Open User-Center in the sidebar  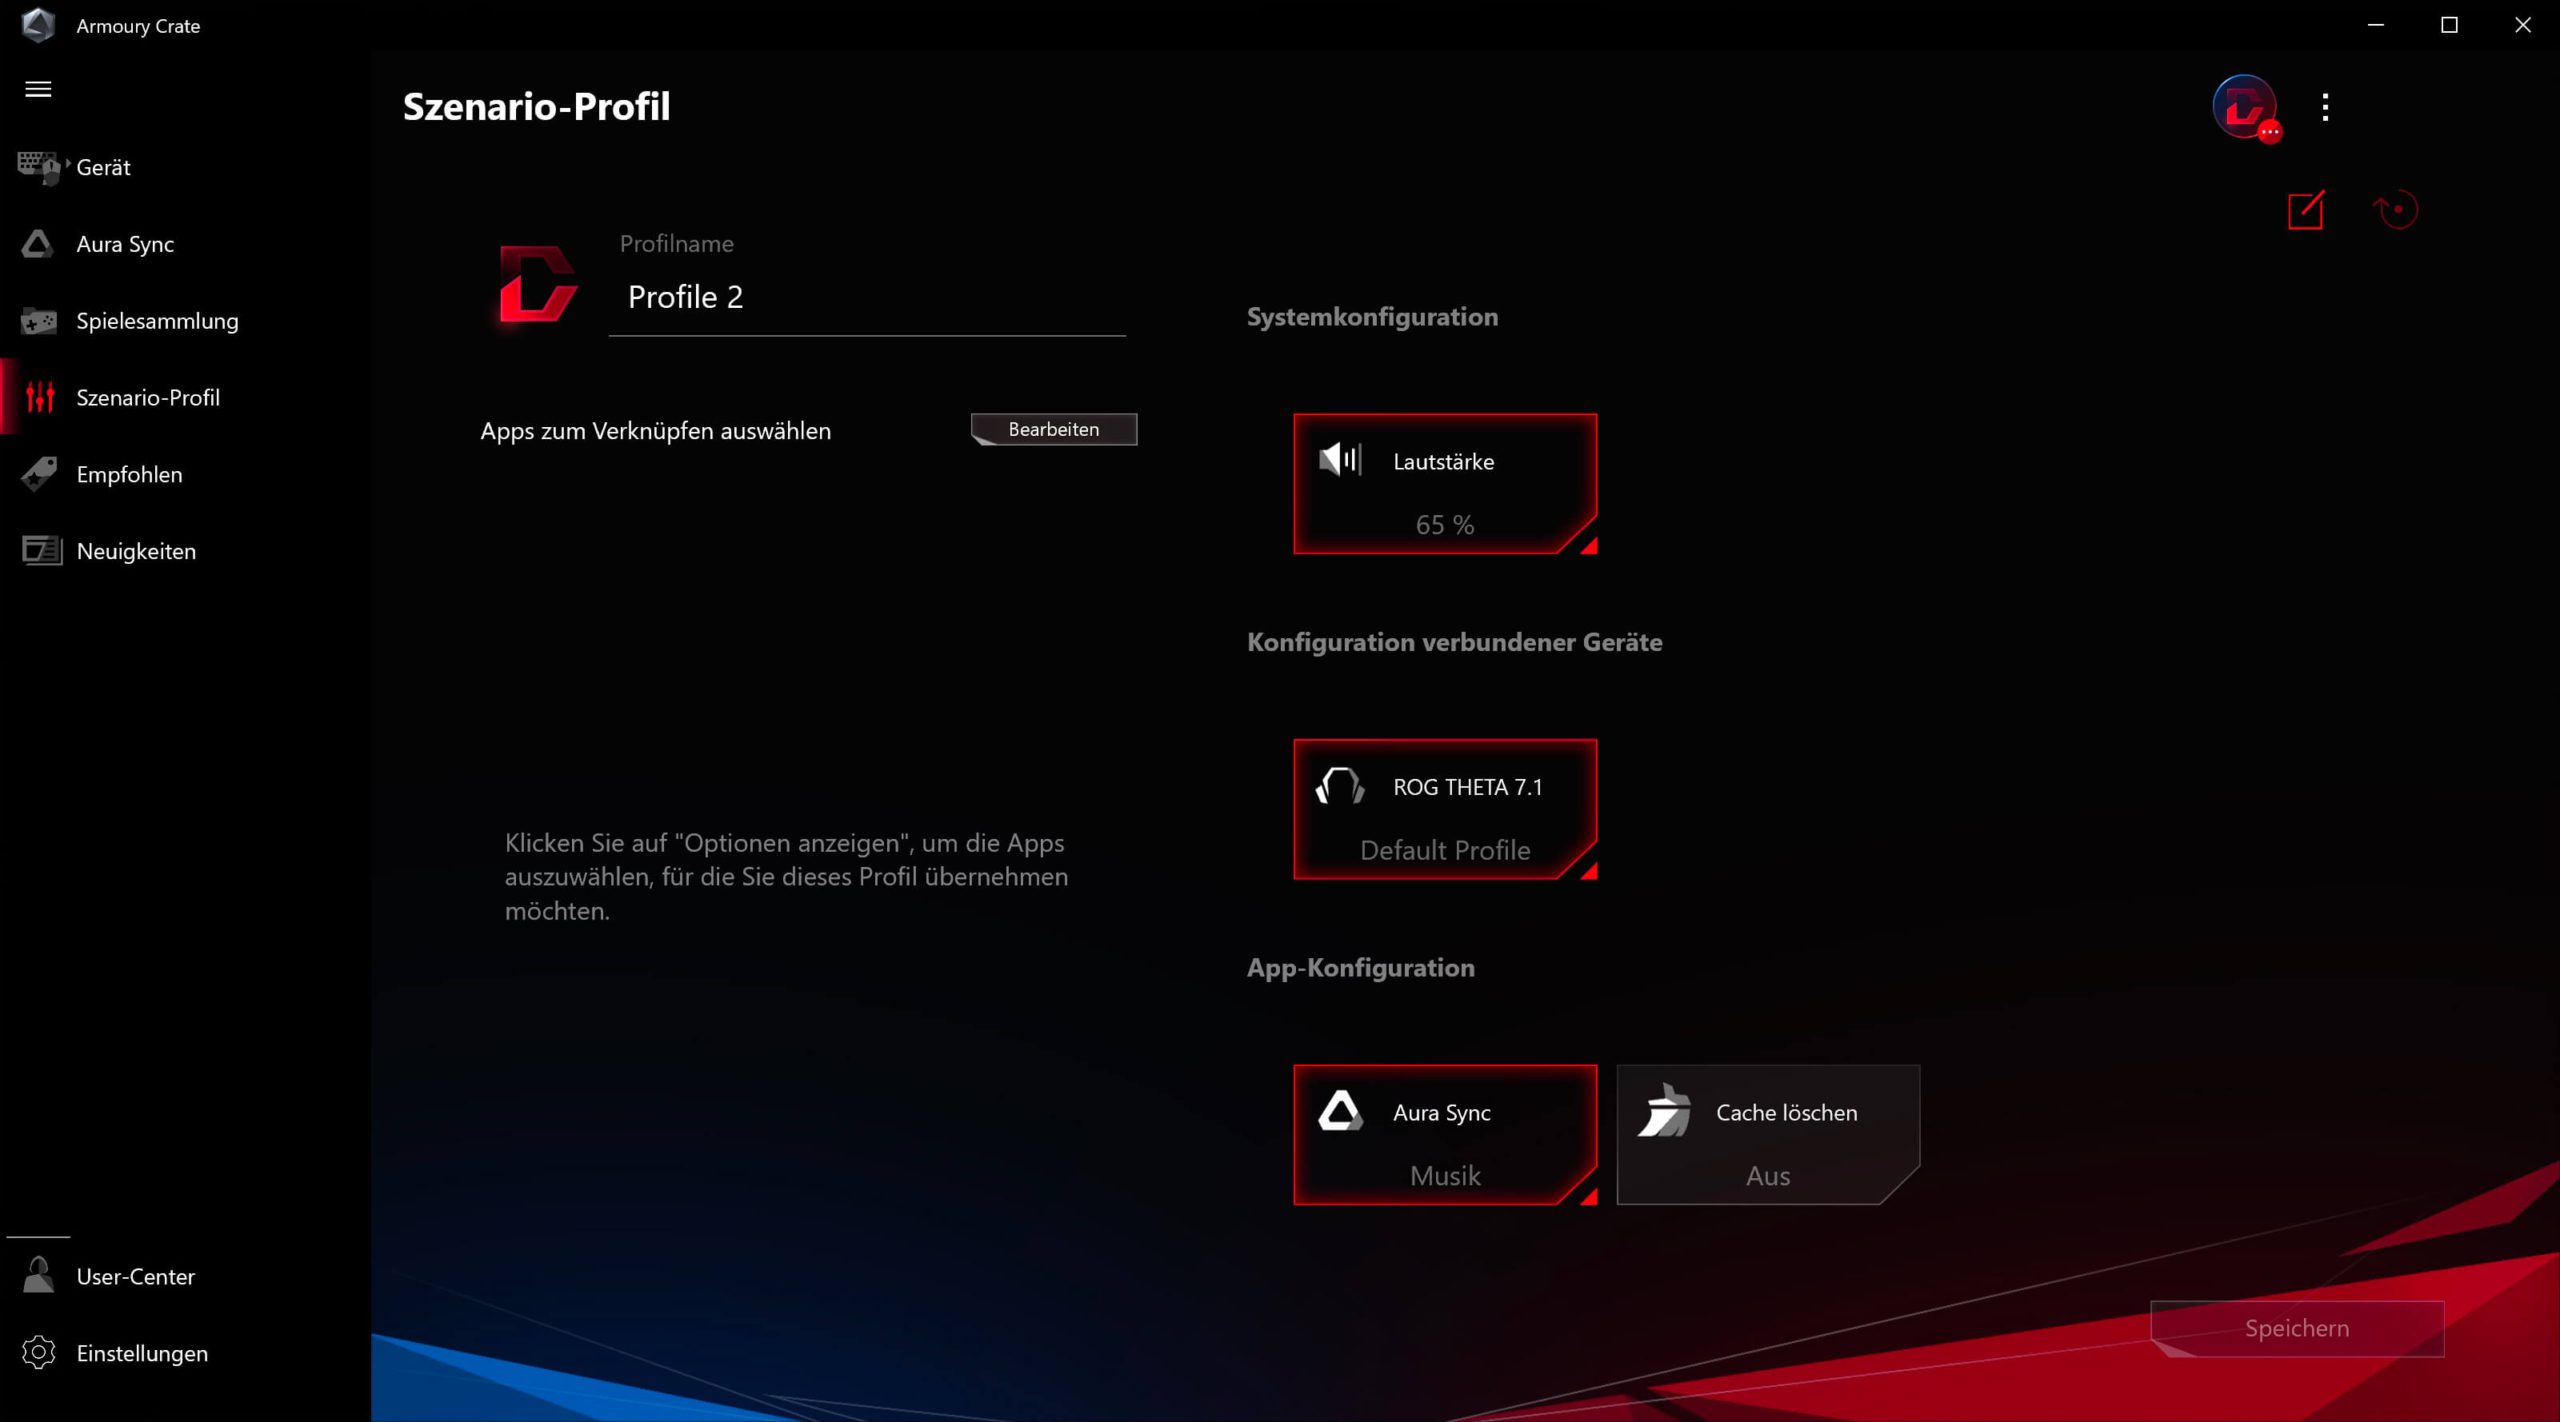click(x=135, y=1276)
